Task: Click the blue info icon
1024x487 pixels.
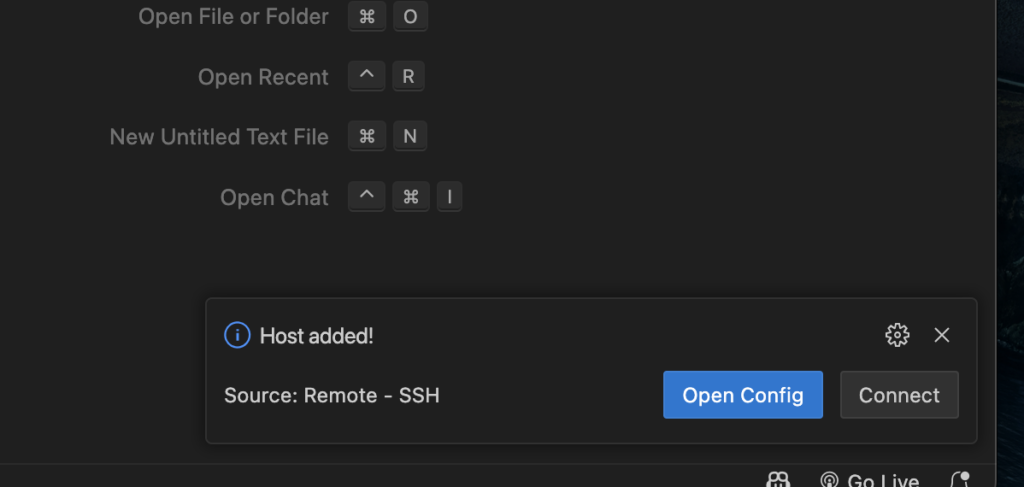Action: point(237,336)
